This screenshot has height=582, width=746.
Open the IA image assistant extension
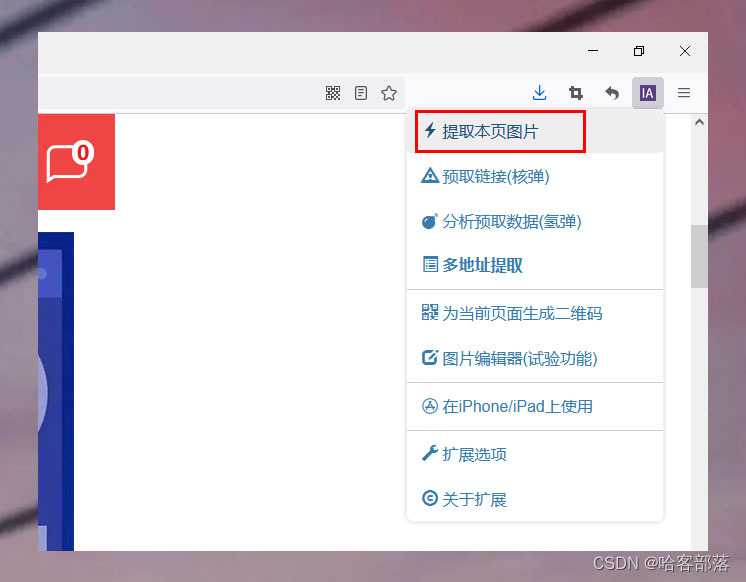(648, 93)
